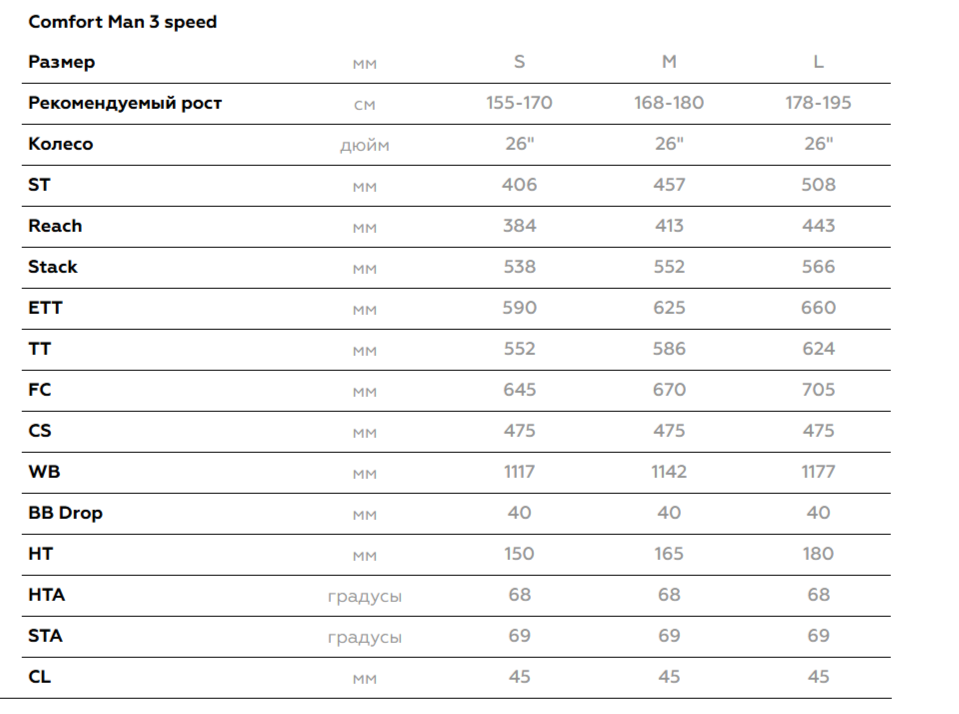
Task: Click the "дюйм" unit label
Action: (364, 146)
